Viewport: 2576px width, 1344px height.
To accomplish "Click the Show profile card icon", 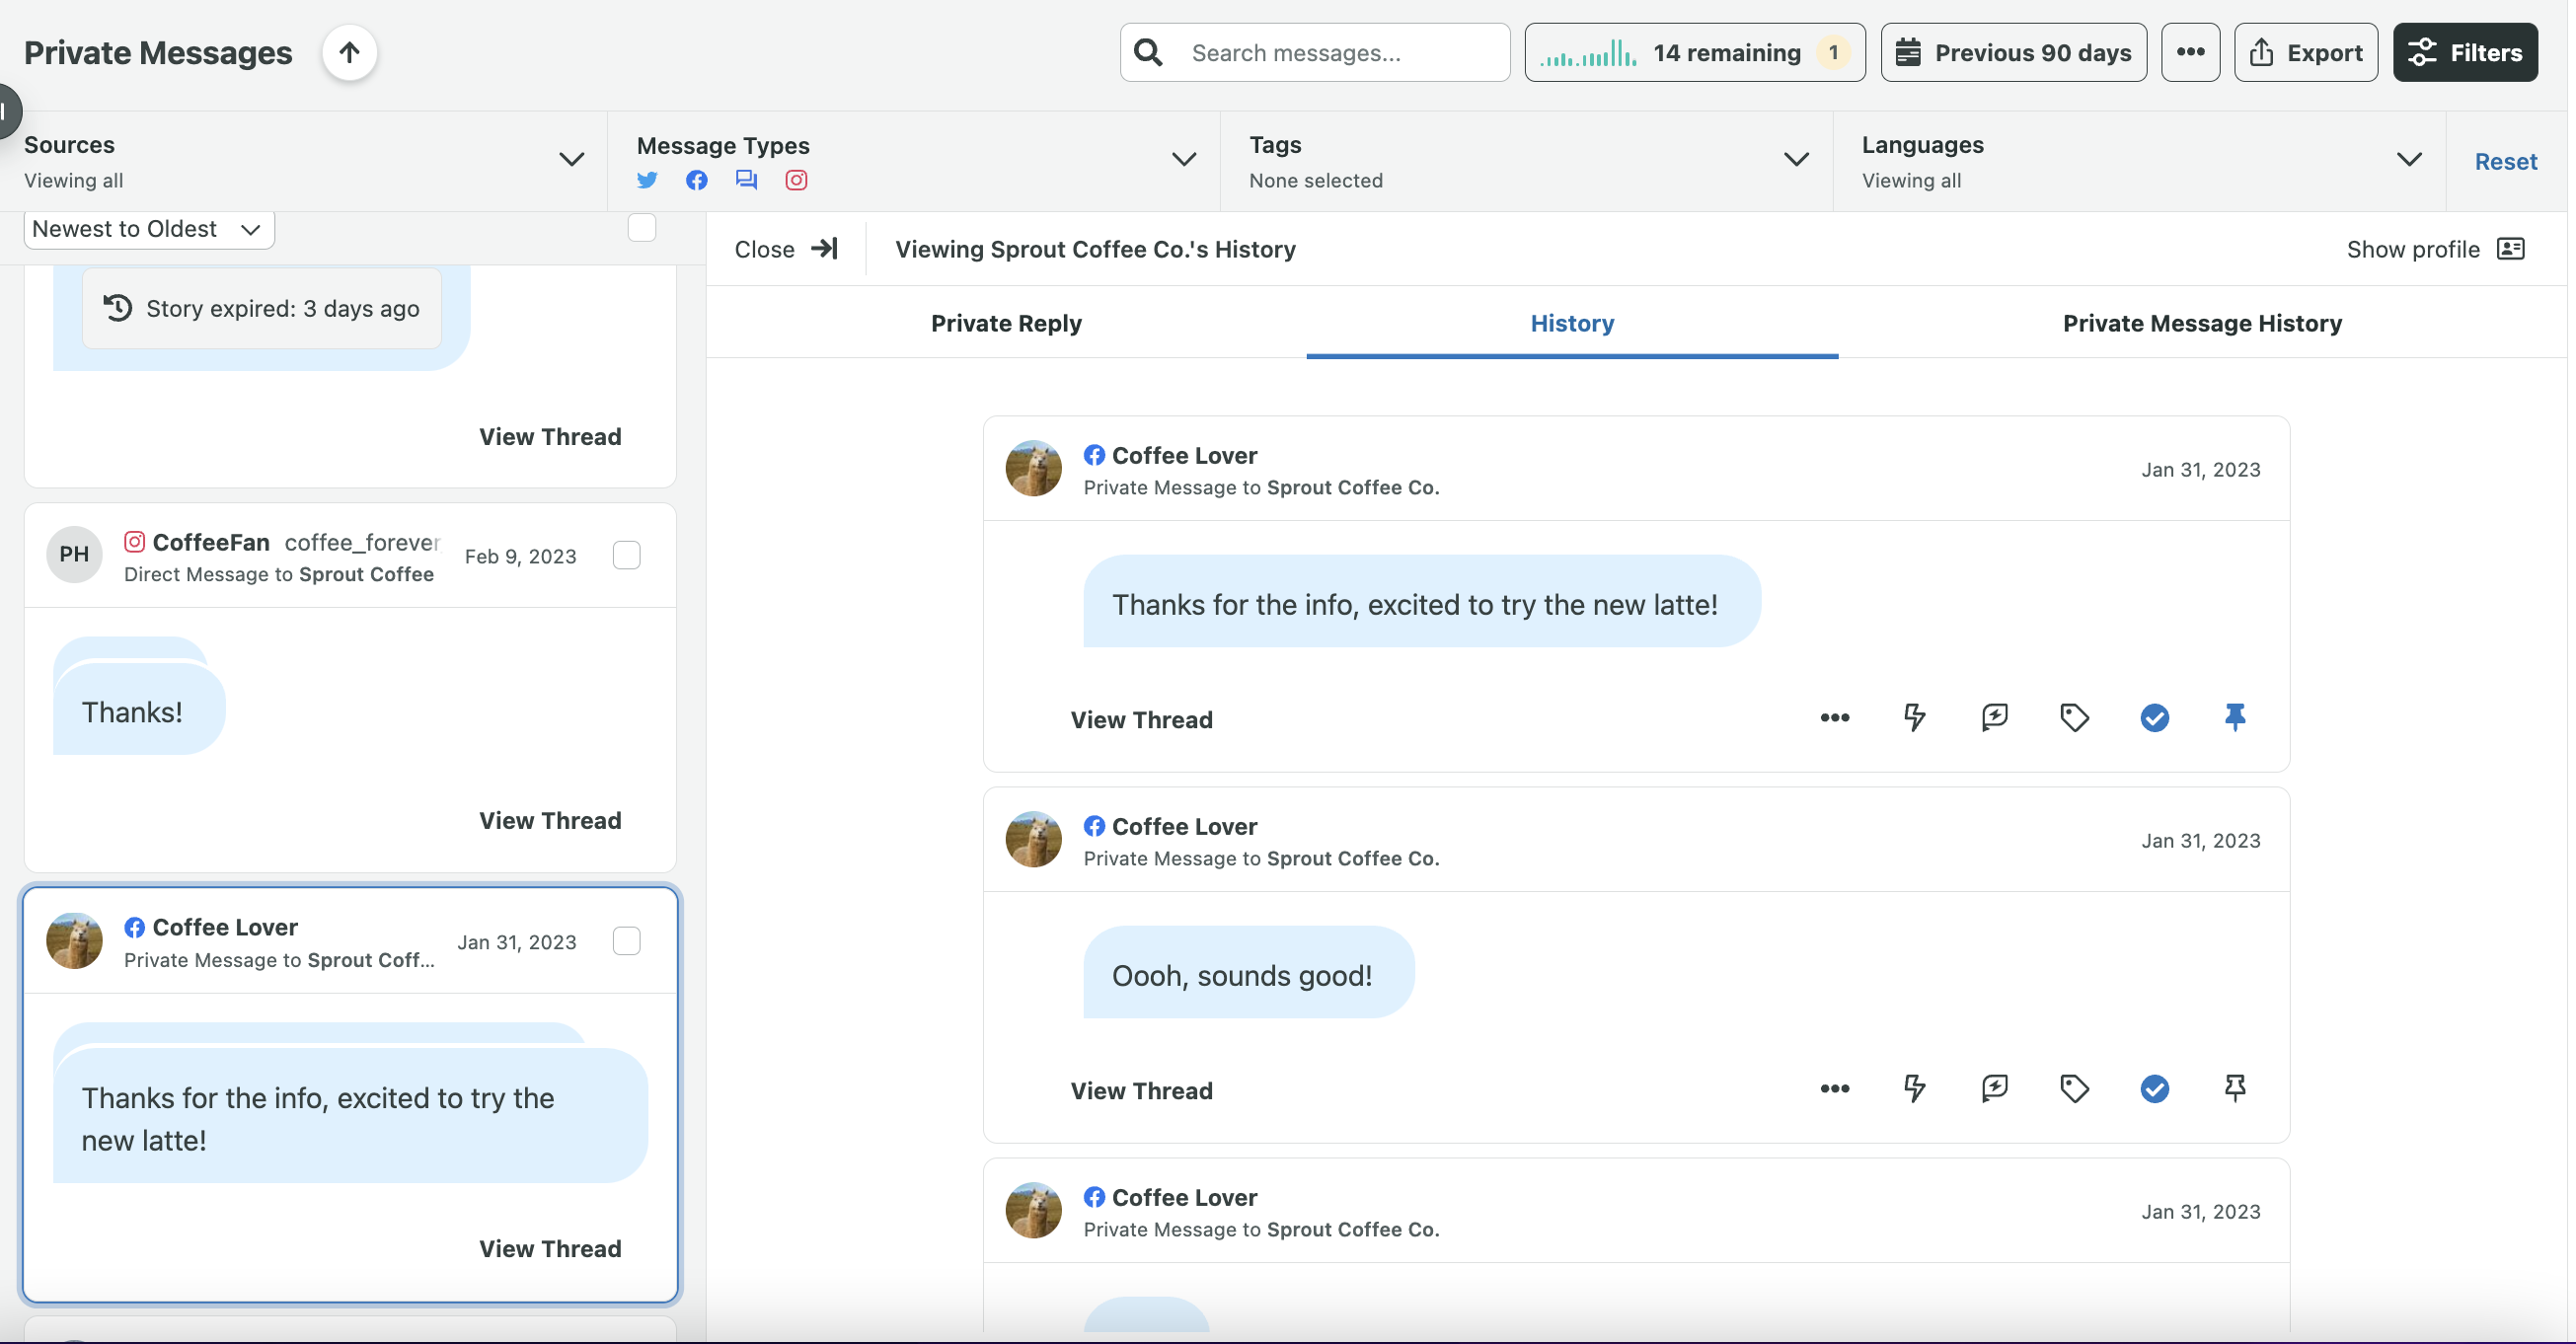I will (2511, 248).
